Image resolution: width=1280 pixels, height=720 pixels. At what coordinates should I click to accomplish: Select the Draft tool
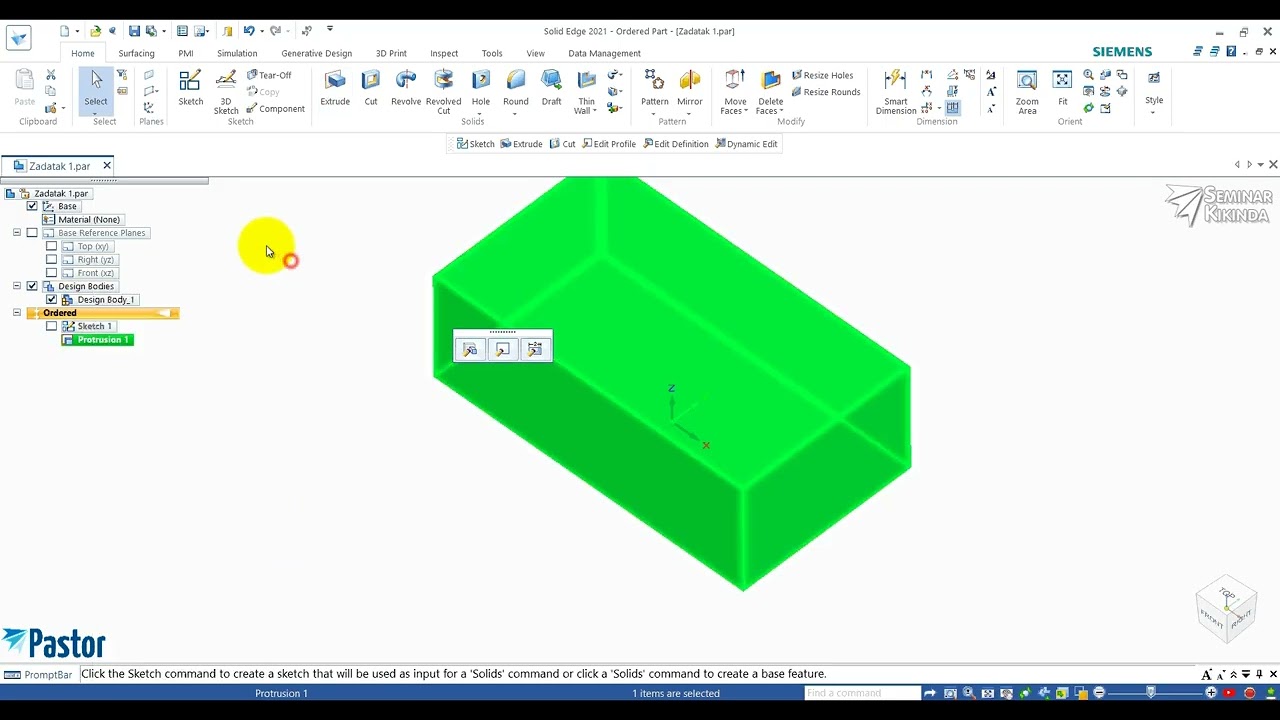pyautogui.click(x=551, y=88)
